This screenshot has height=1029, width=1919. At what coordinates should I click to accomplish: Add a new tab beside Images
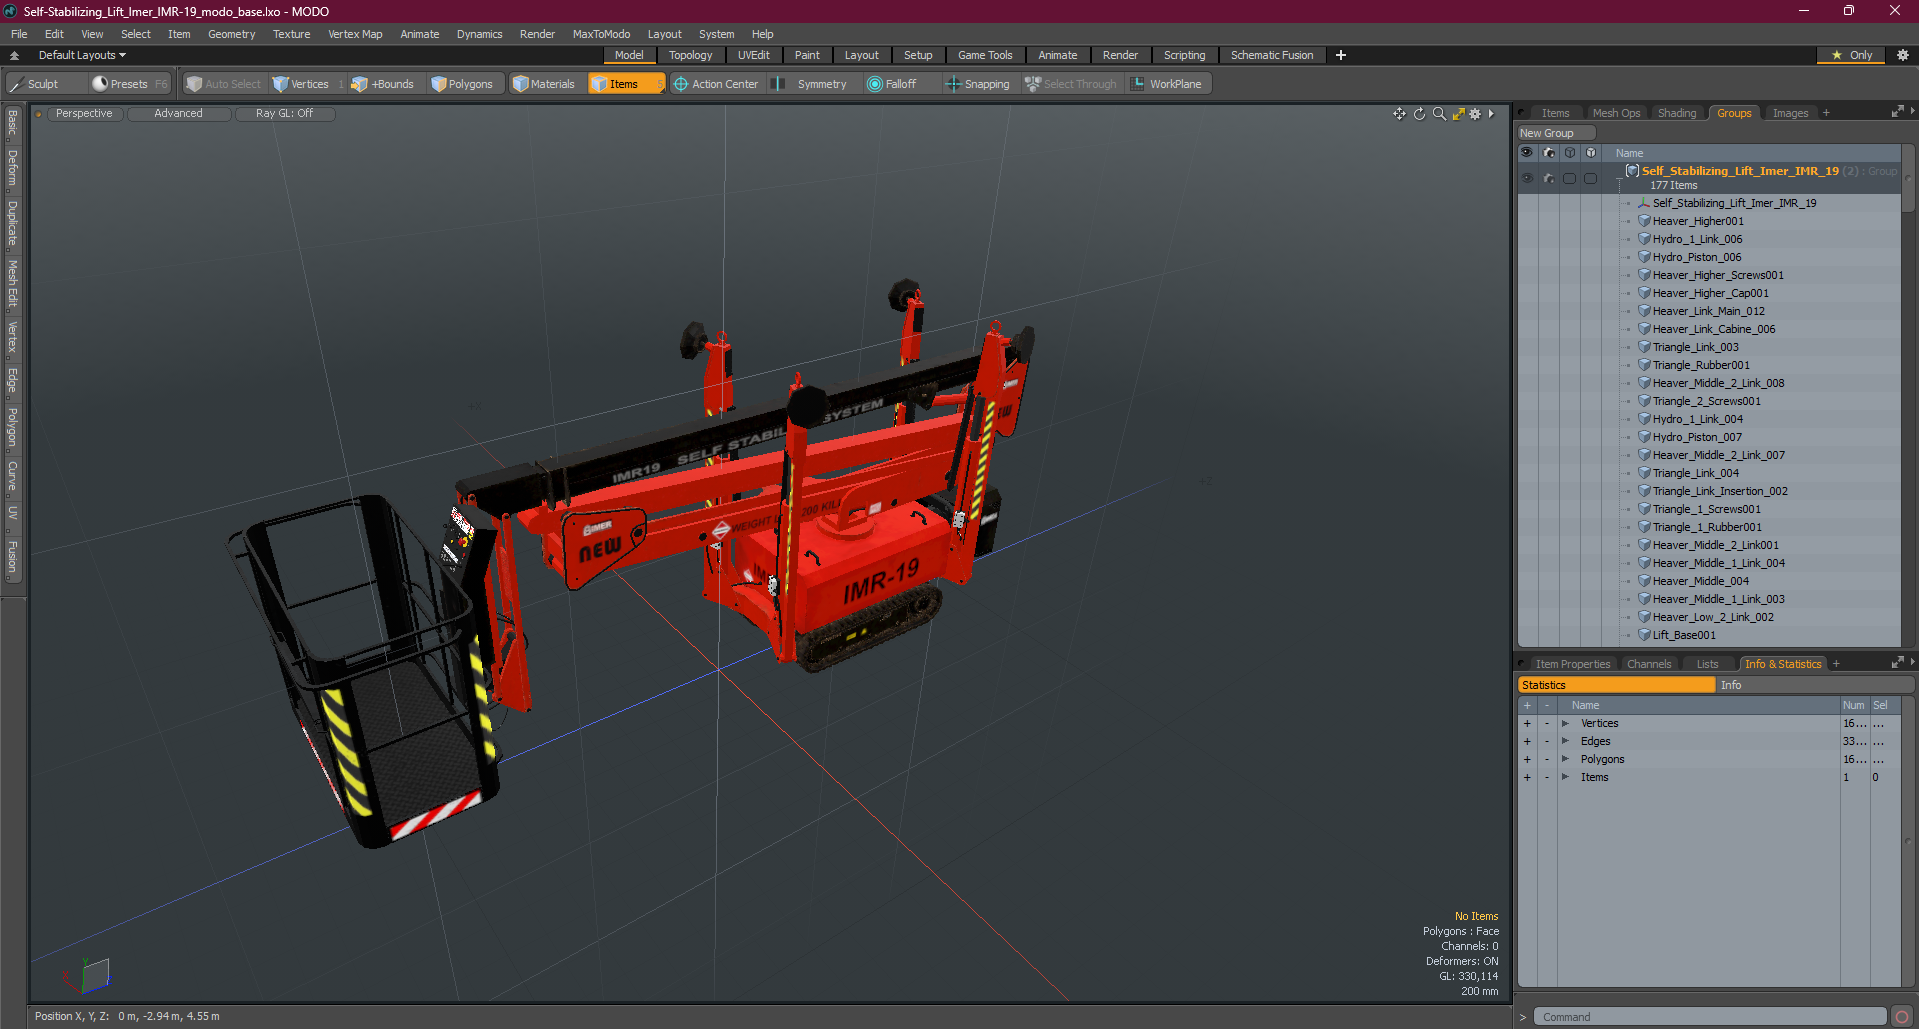1826,113
